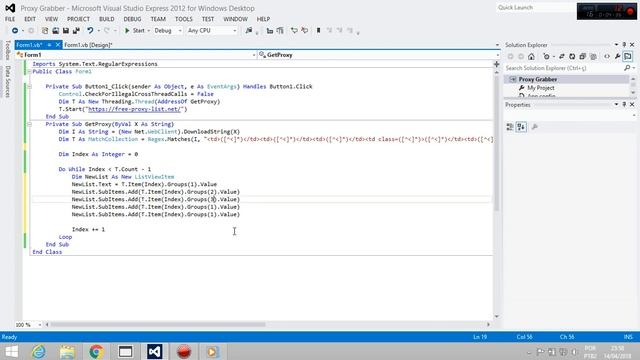Close the Form1.vb code tab
The height and width of the screenshot is (360, 640).
click(x=58, y=45)
